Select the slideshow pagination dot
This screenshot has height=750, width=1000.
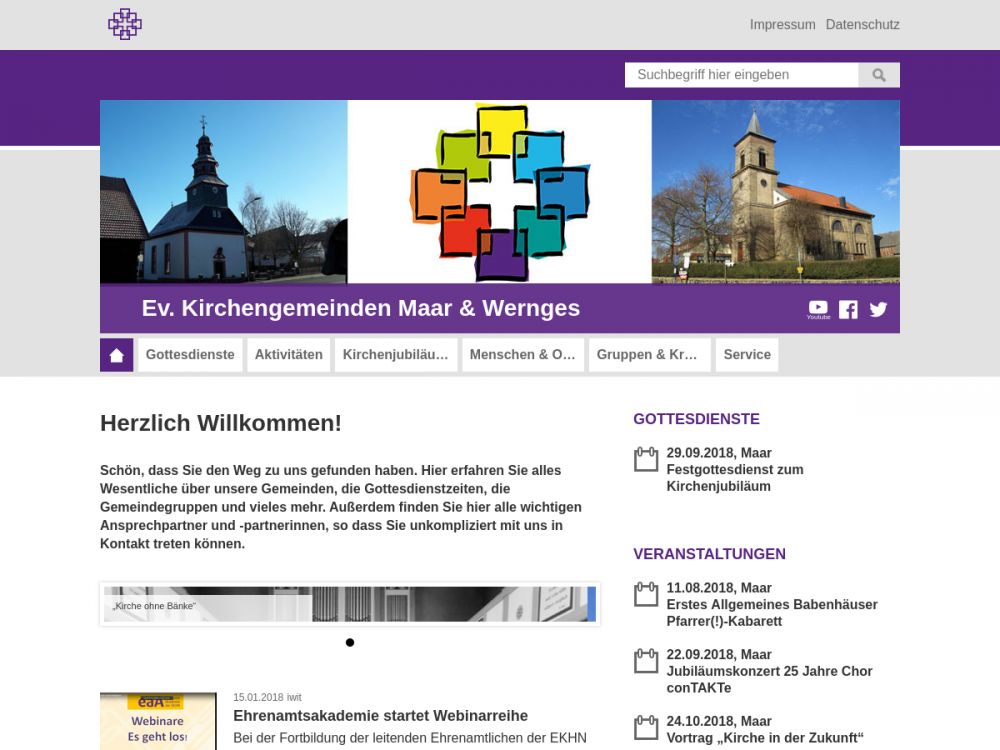coord(350,642)
